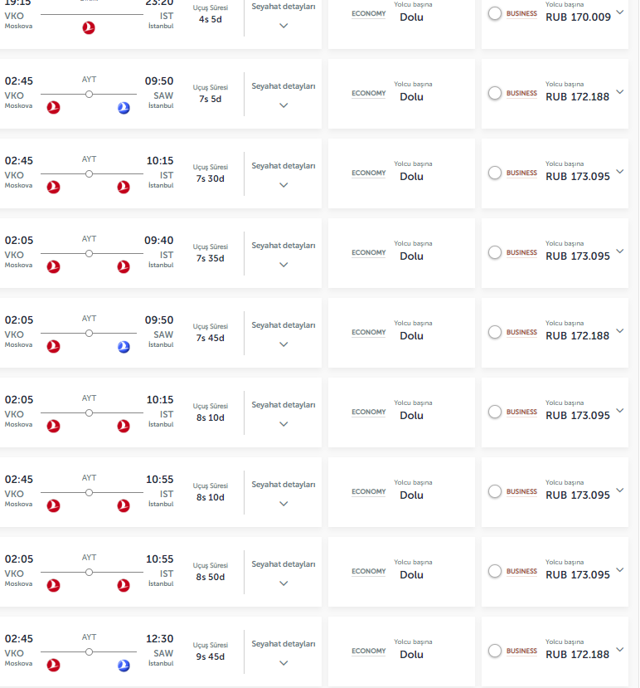Click the blue AJet logo on the 9s 45d flight
Image resolution: width=640 pixels, height=688 pixels.
[124, 665]
